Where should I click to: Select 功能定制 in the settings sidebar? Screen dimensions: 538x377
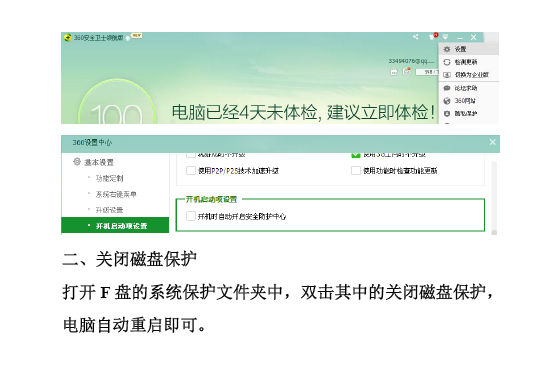[x=109, y=178]
